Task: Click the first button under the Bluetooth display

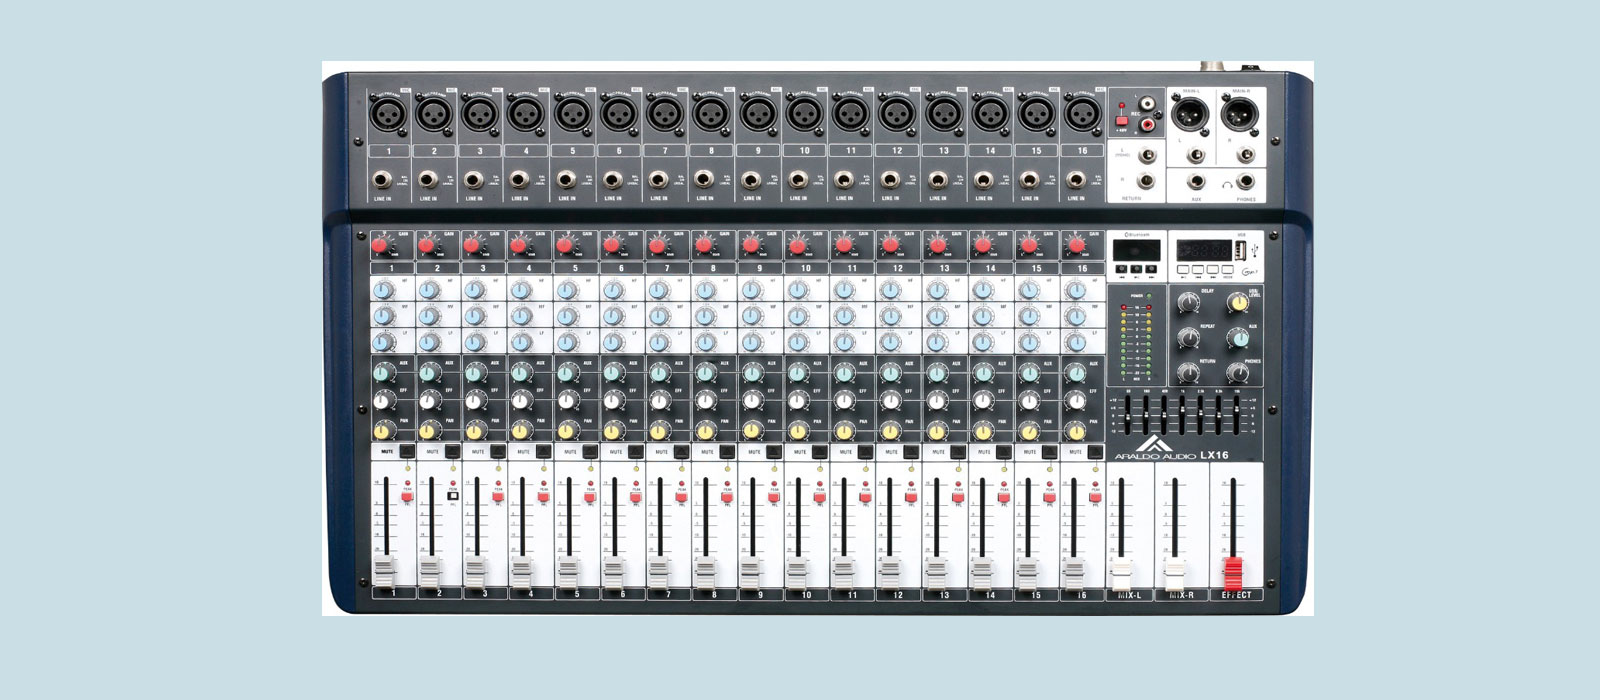Action: coord(1122,269)
